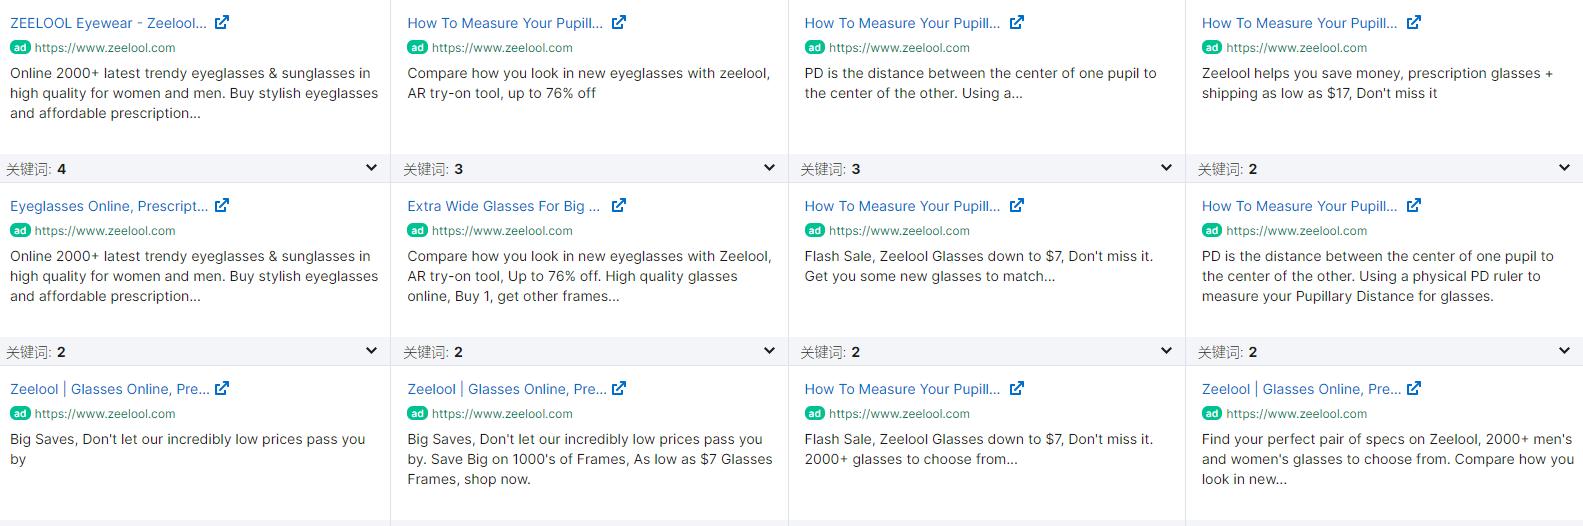1583x526 pixels.
Task: Open Eyeglasses Online, Prescript... title link
Action: pyautogui.click(x=109, y=206)
